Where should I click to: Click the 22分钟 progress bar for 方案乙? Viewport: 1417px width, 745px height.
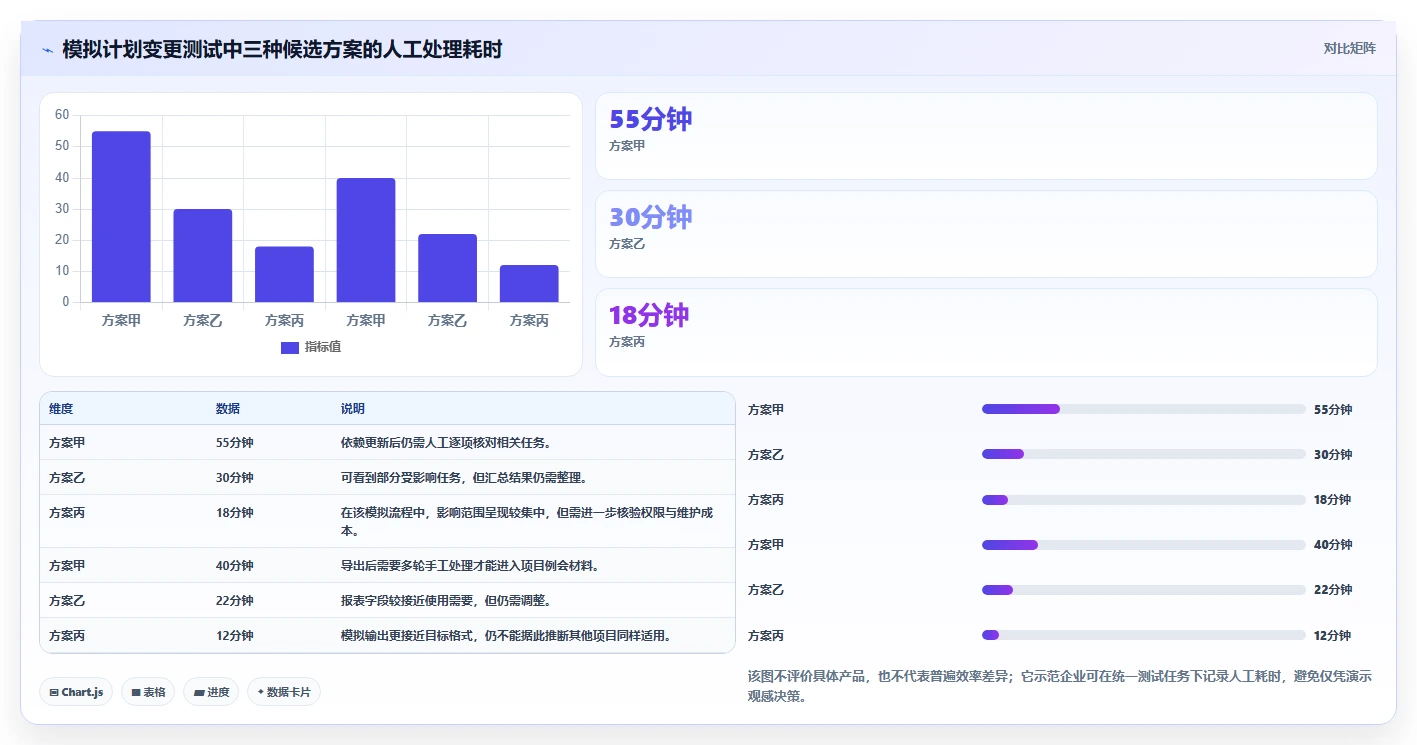1144,590
